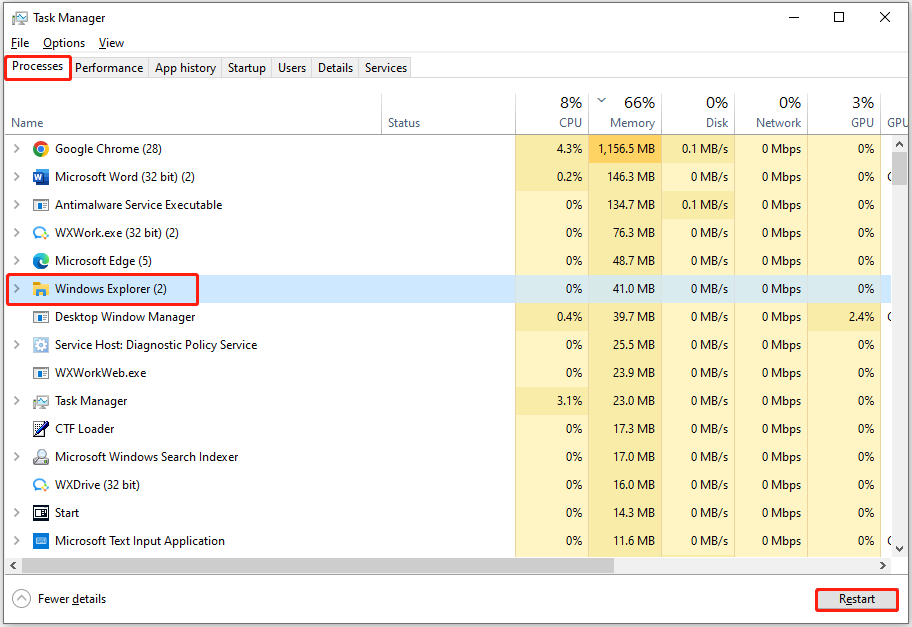
Task: Click the Service Host gear icon
Action: 41,345
